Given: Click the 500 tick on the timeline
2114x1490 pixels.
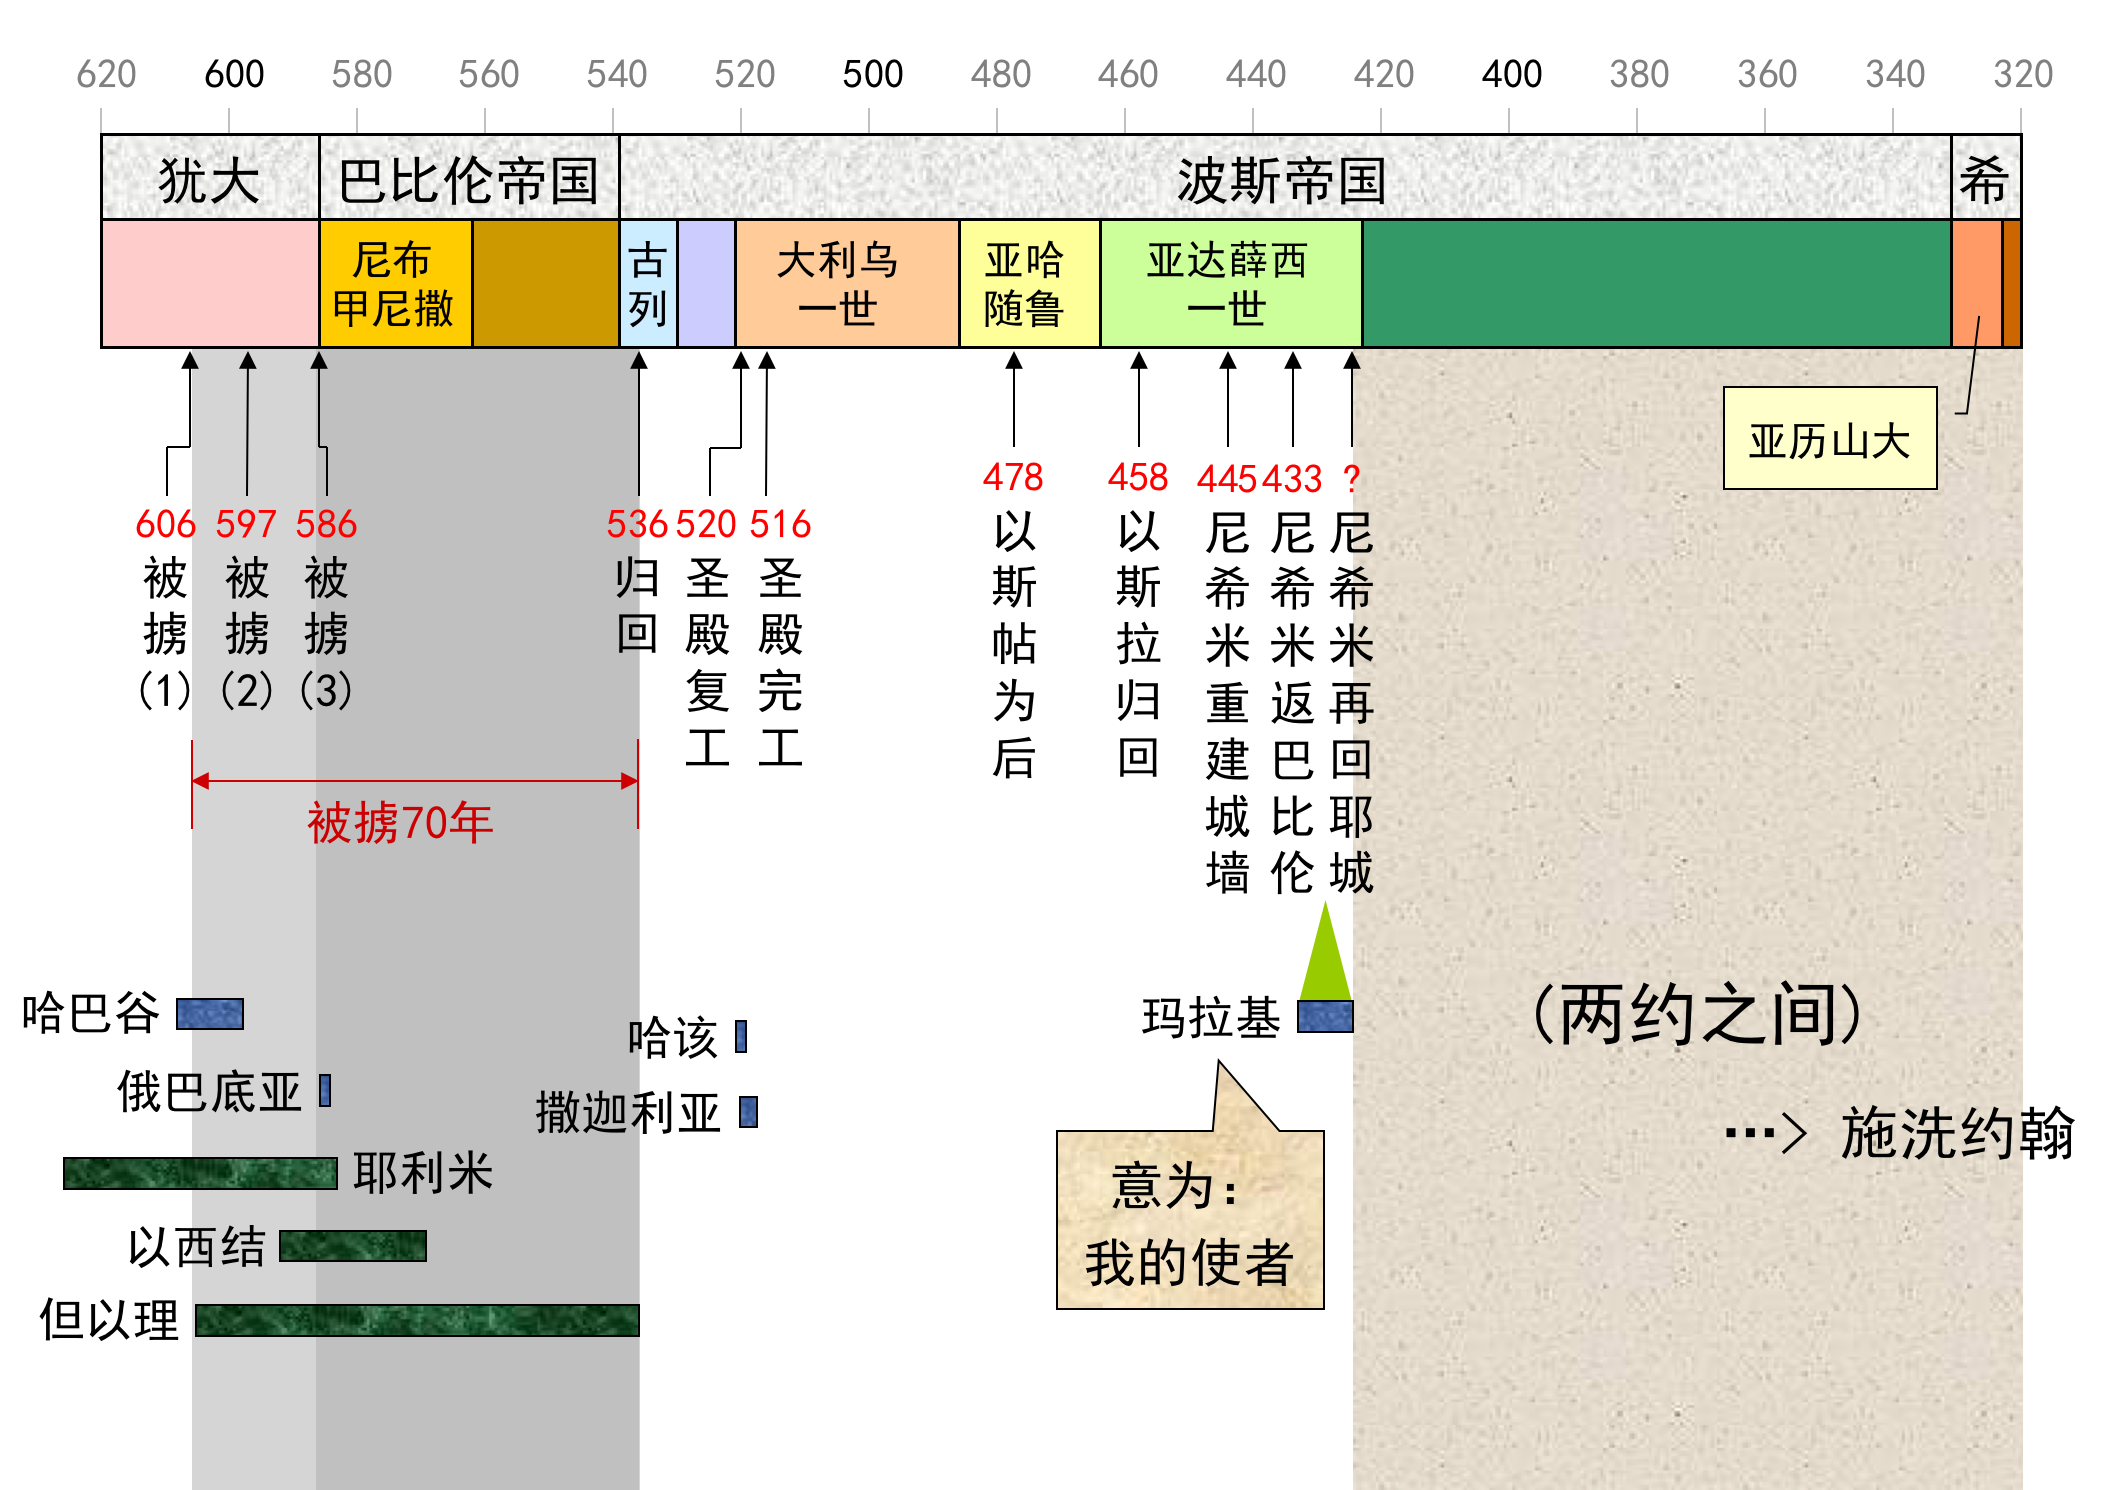Looking at the screenshot, I should [872, 74].
